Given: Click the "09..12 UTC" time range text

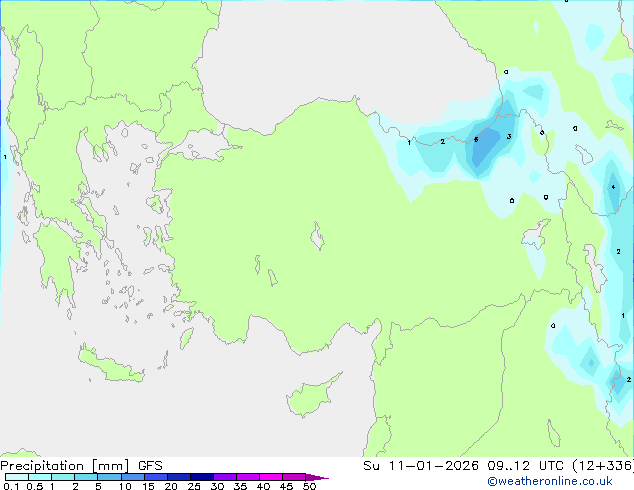Looking at the screenshot, I should click(x=525, y=466).
